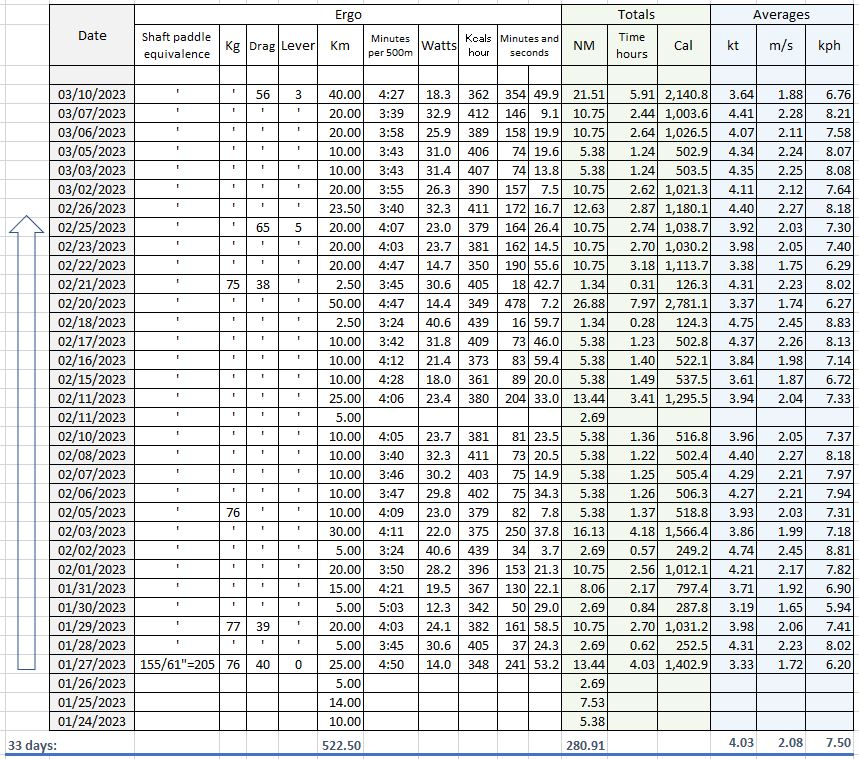
Task: Click the 01/27/2023 date cell
Action: click(91, 664)
